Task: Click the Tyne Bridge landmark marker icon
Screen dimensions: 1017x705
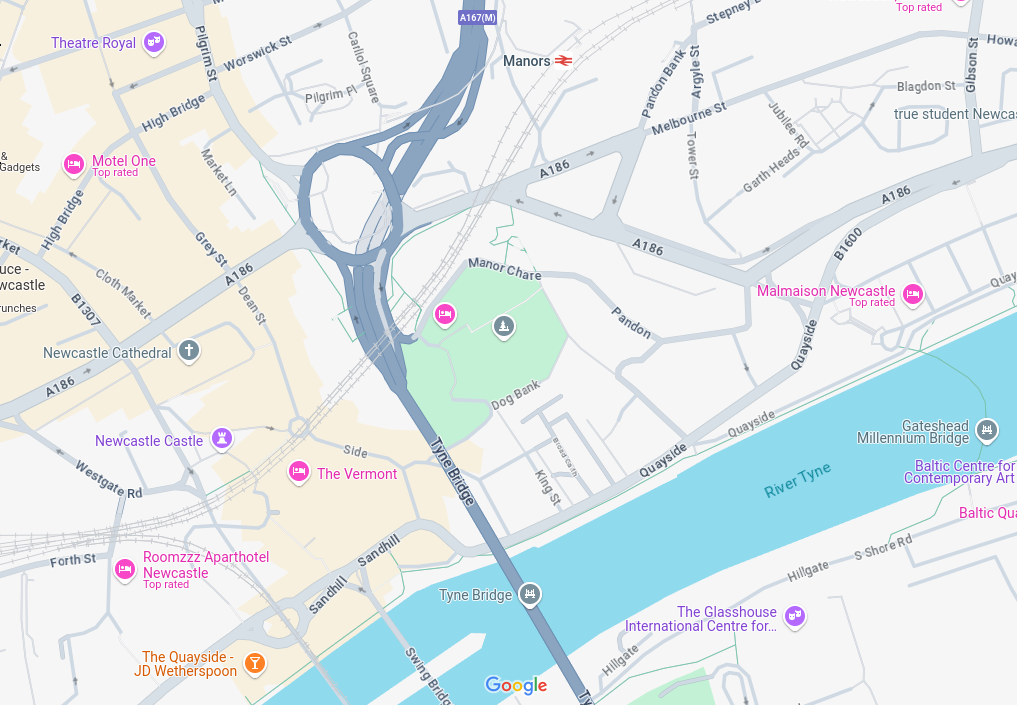Action: (530, 594)
